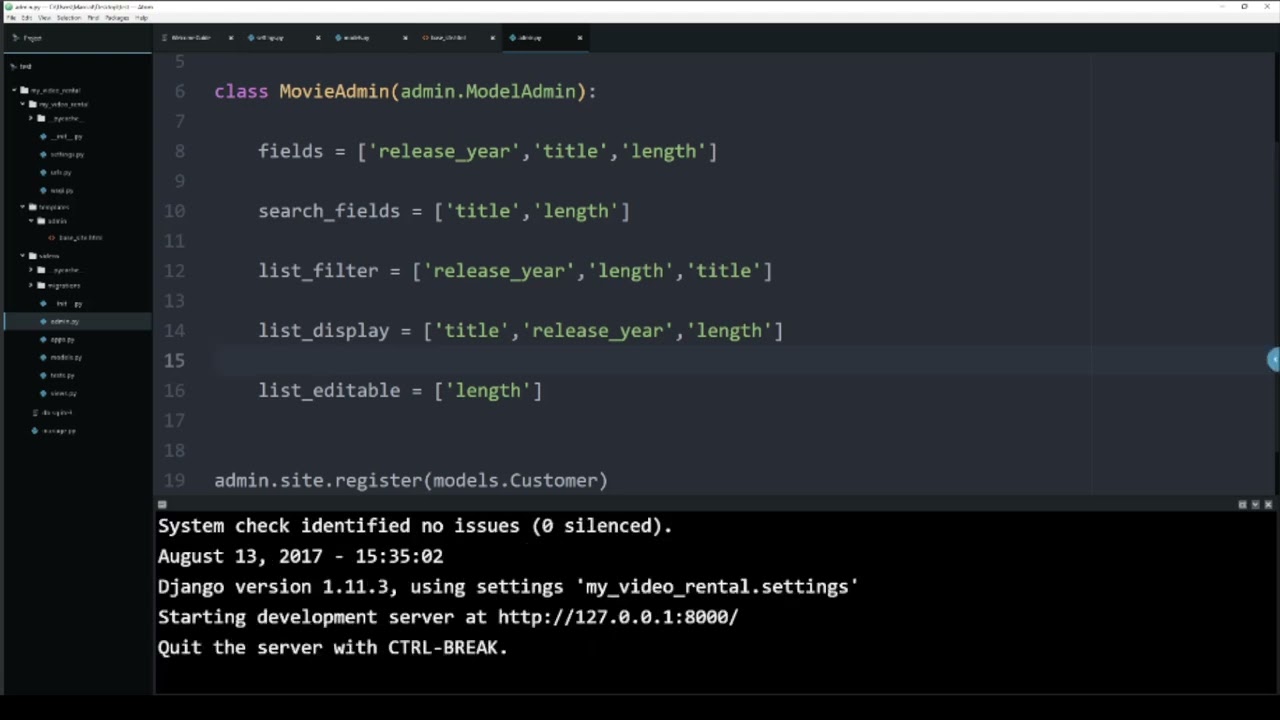
Task: Collapse the nested my_video_rental subfolder
Action: point(22,104)
